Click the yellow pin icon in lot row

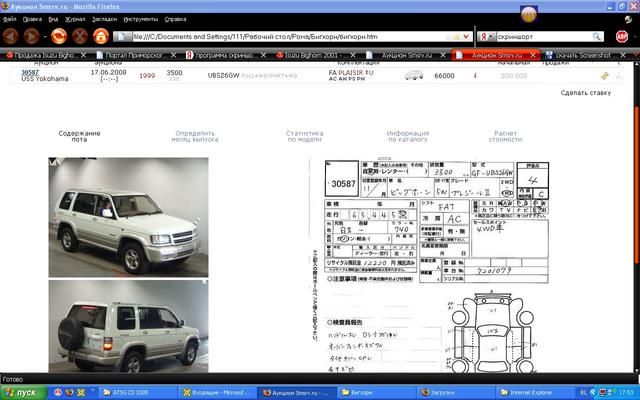click(604, 76)
